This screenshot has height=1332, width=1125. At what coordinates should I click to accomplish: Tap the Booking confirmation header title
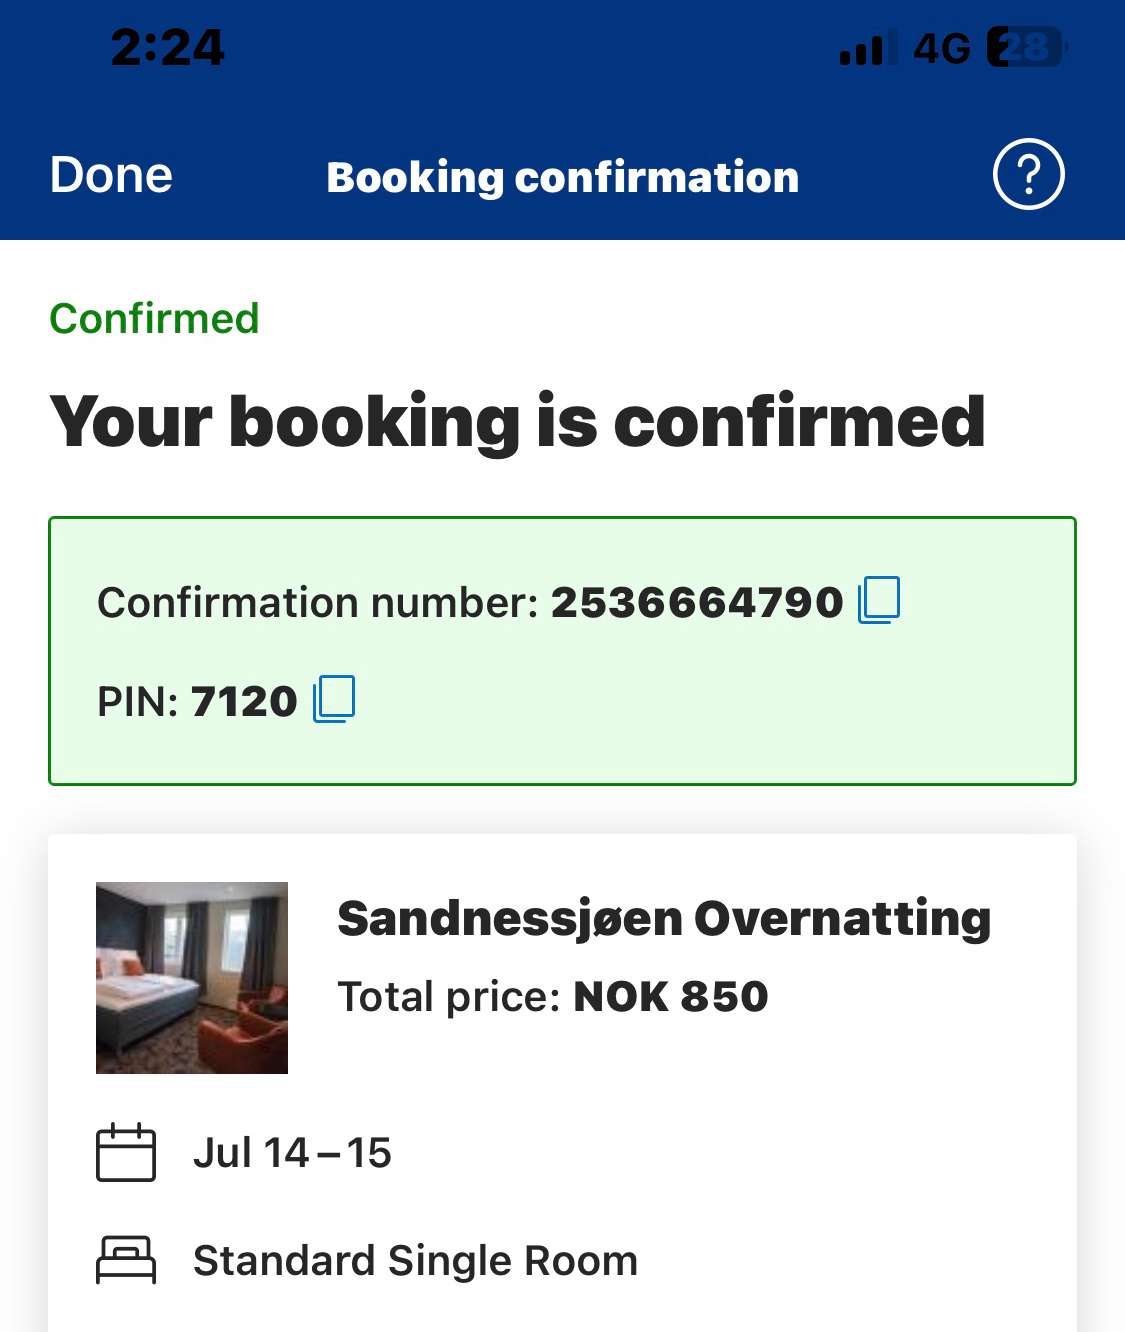[x=562, y=177]
